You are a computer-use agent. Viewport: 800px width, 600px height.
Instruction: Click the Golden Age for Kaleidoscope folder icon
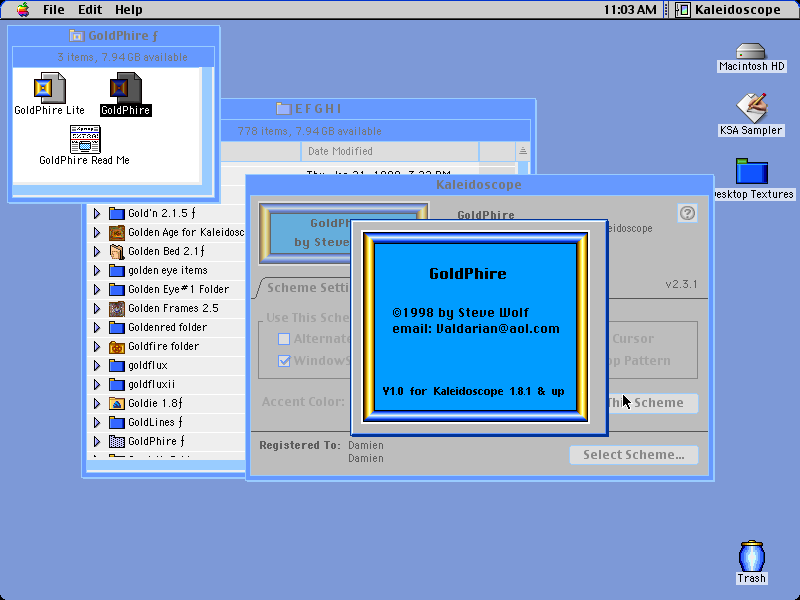pyautogui.click(x=117, y=233)
